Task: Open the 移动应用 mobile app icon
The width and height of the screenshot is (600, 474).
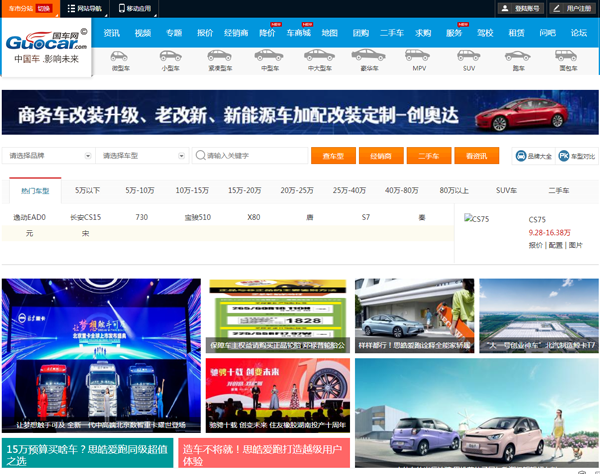Action: tap(122, 8)
